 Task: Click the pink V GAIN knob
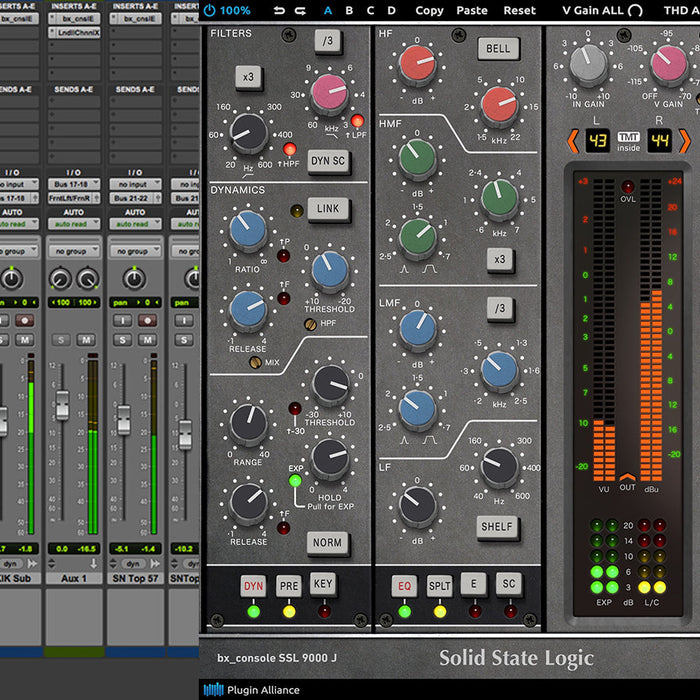668,63
